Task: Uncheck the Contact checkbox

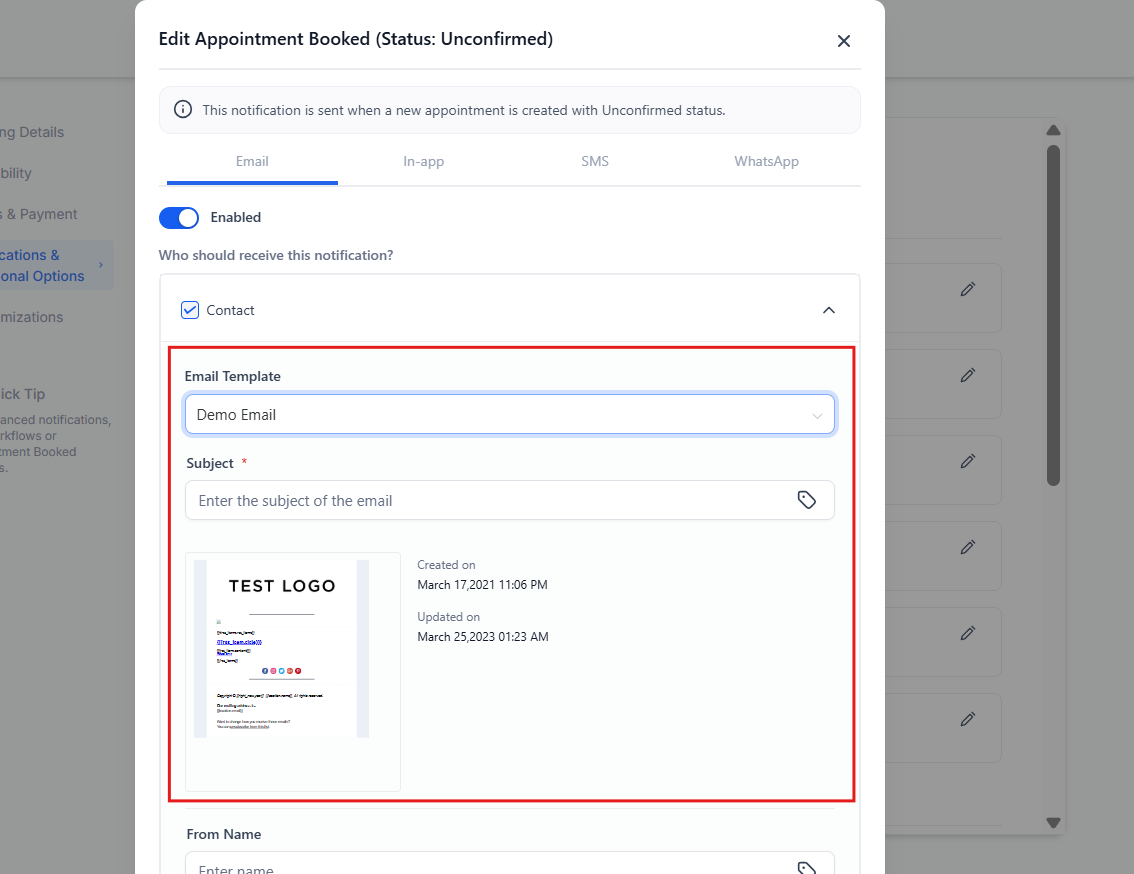Action: (190, 310)
